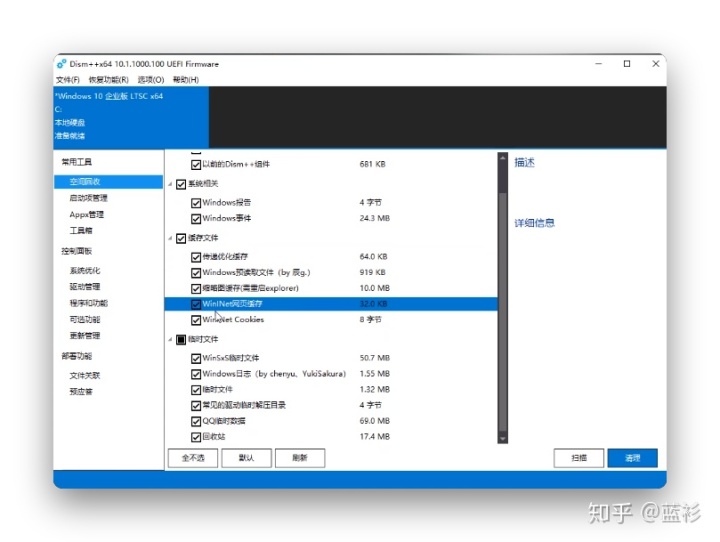This screenshot has height=542, width=720.
Task: Click the 默认 button
Action: click(x=247, y=458)
